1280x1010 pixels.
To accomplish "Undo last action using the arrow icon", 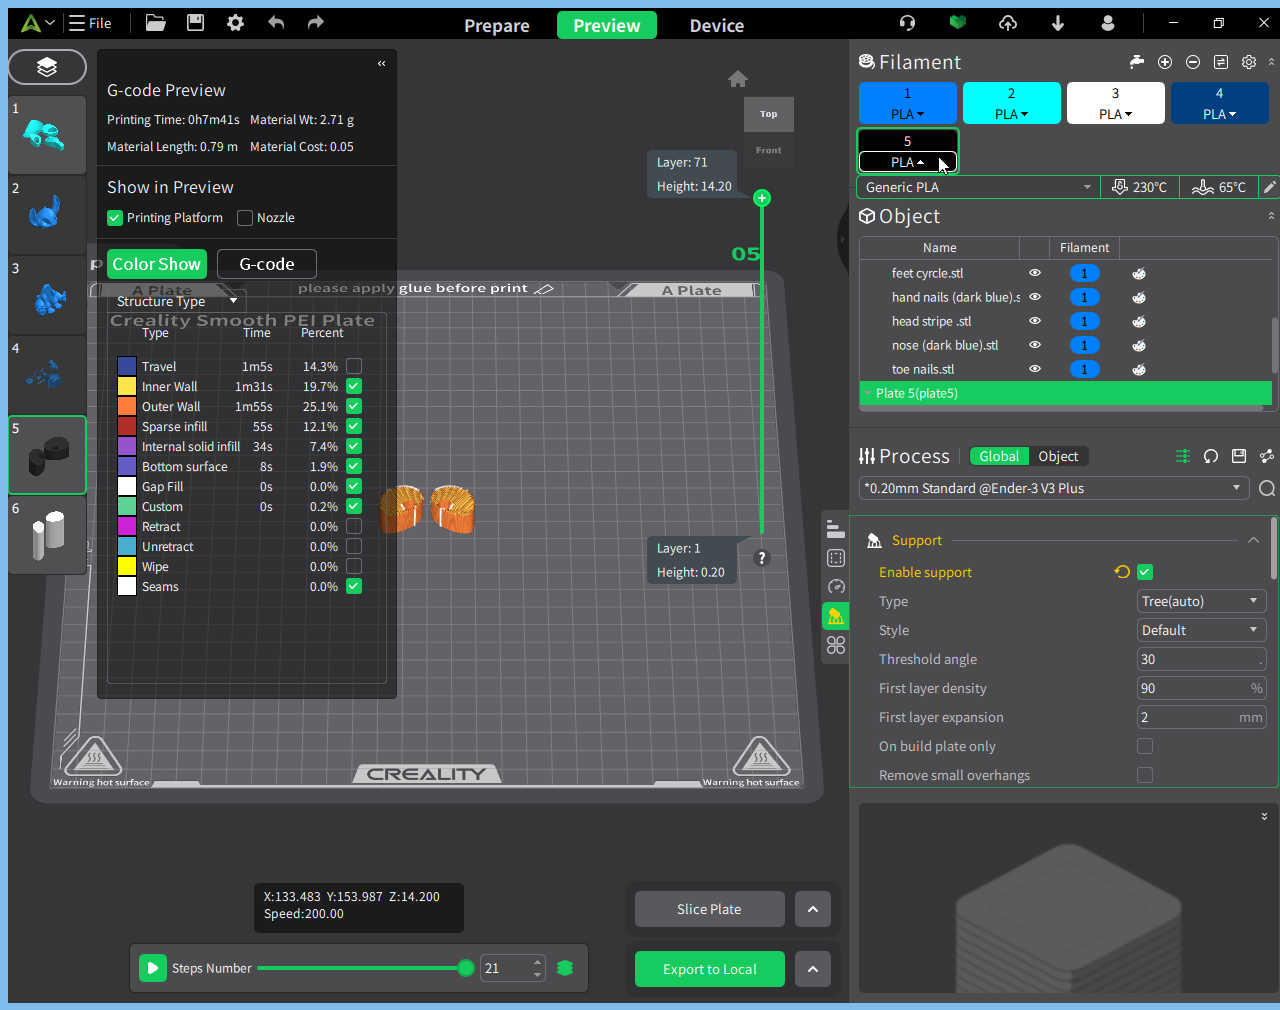I will [276, 23].
